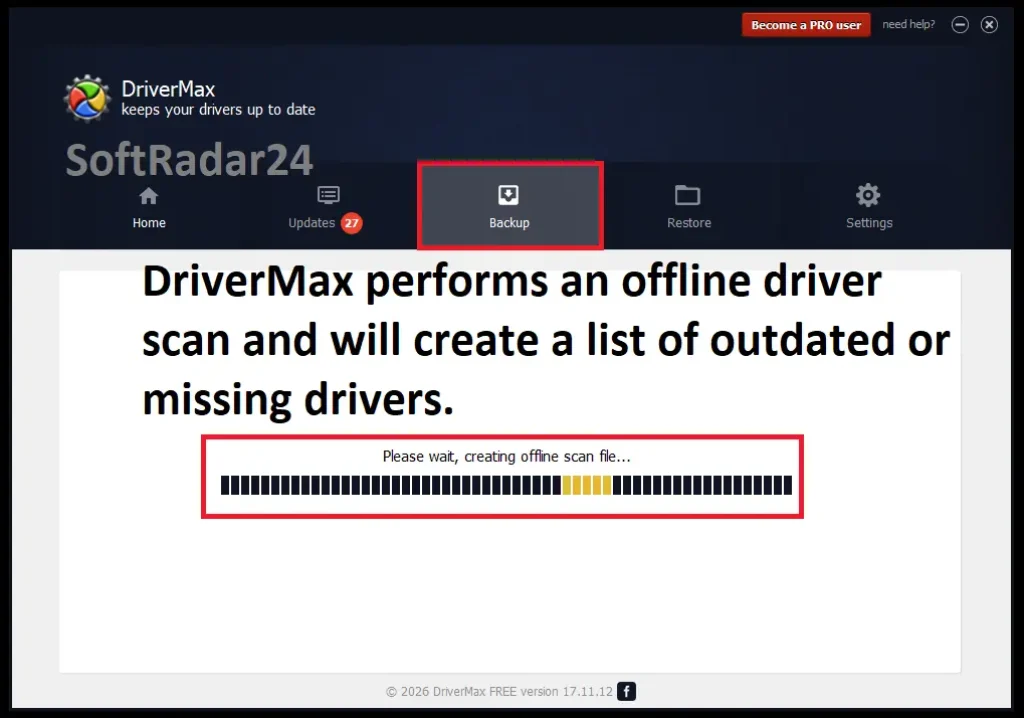Open the Updates list icon

coord(328,195)
